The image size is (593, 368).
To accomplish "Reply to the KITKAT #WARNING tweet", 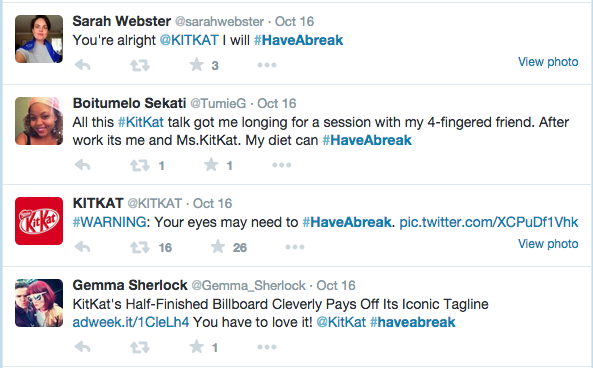I will (x=82, y=247).
